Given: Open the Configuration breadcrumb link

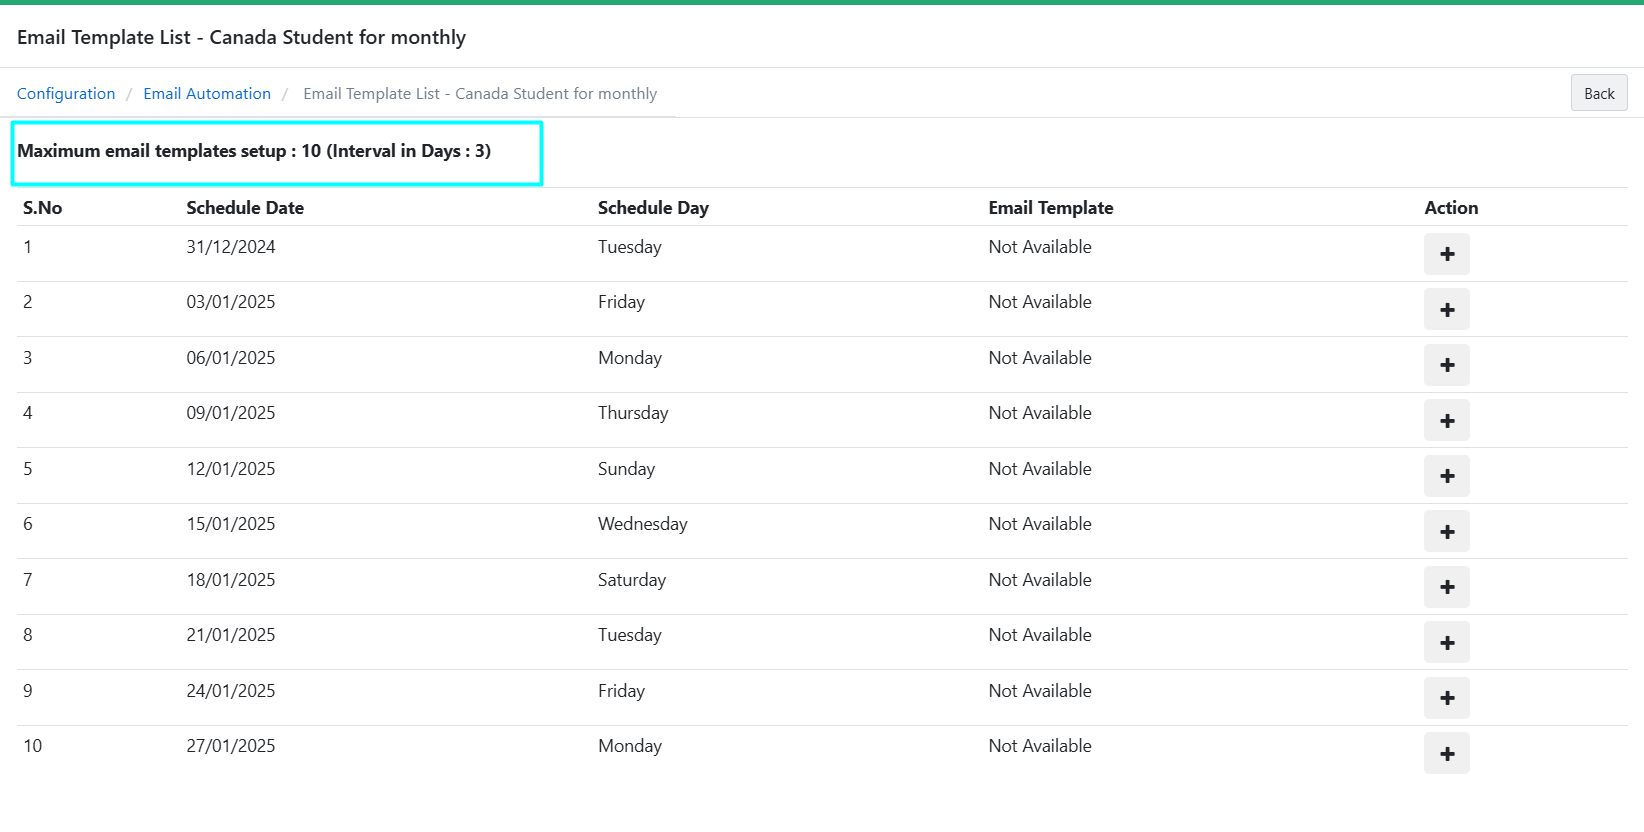Looking at the screenshot, I should [66, 93].
